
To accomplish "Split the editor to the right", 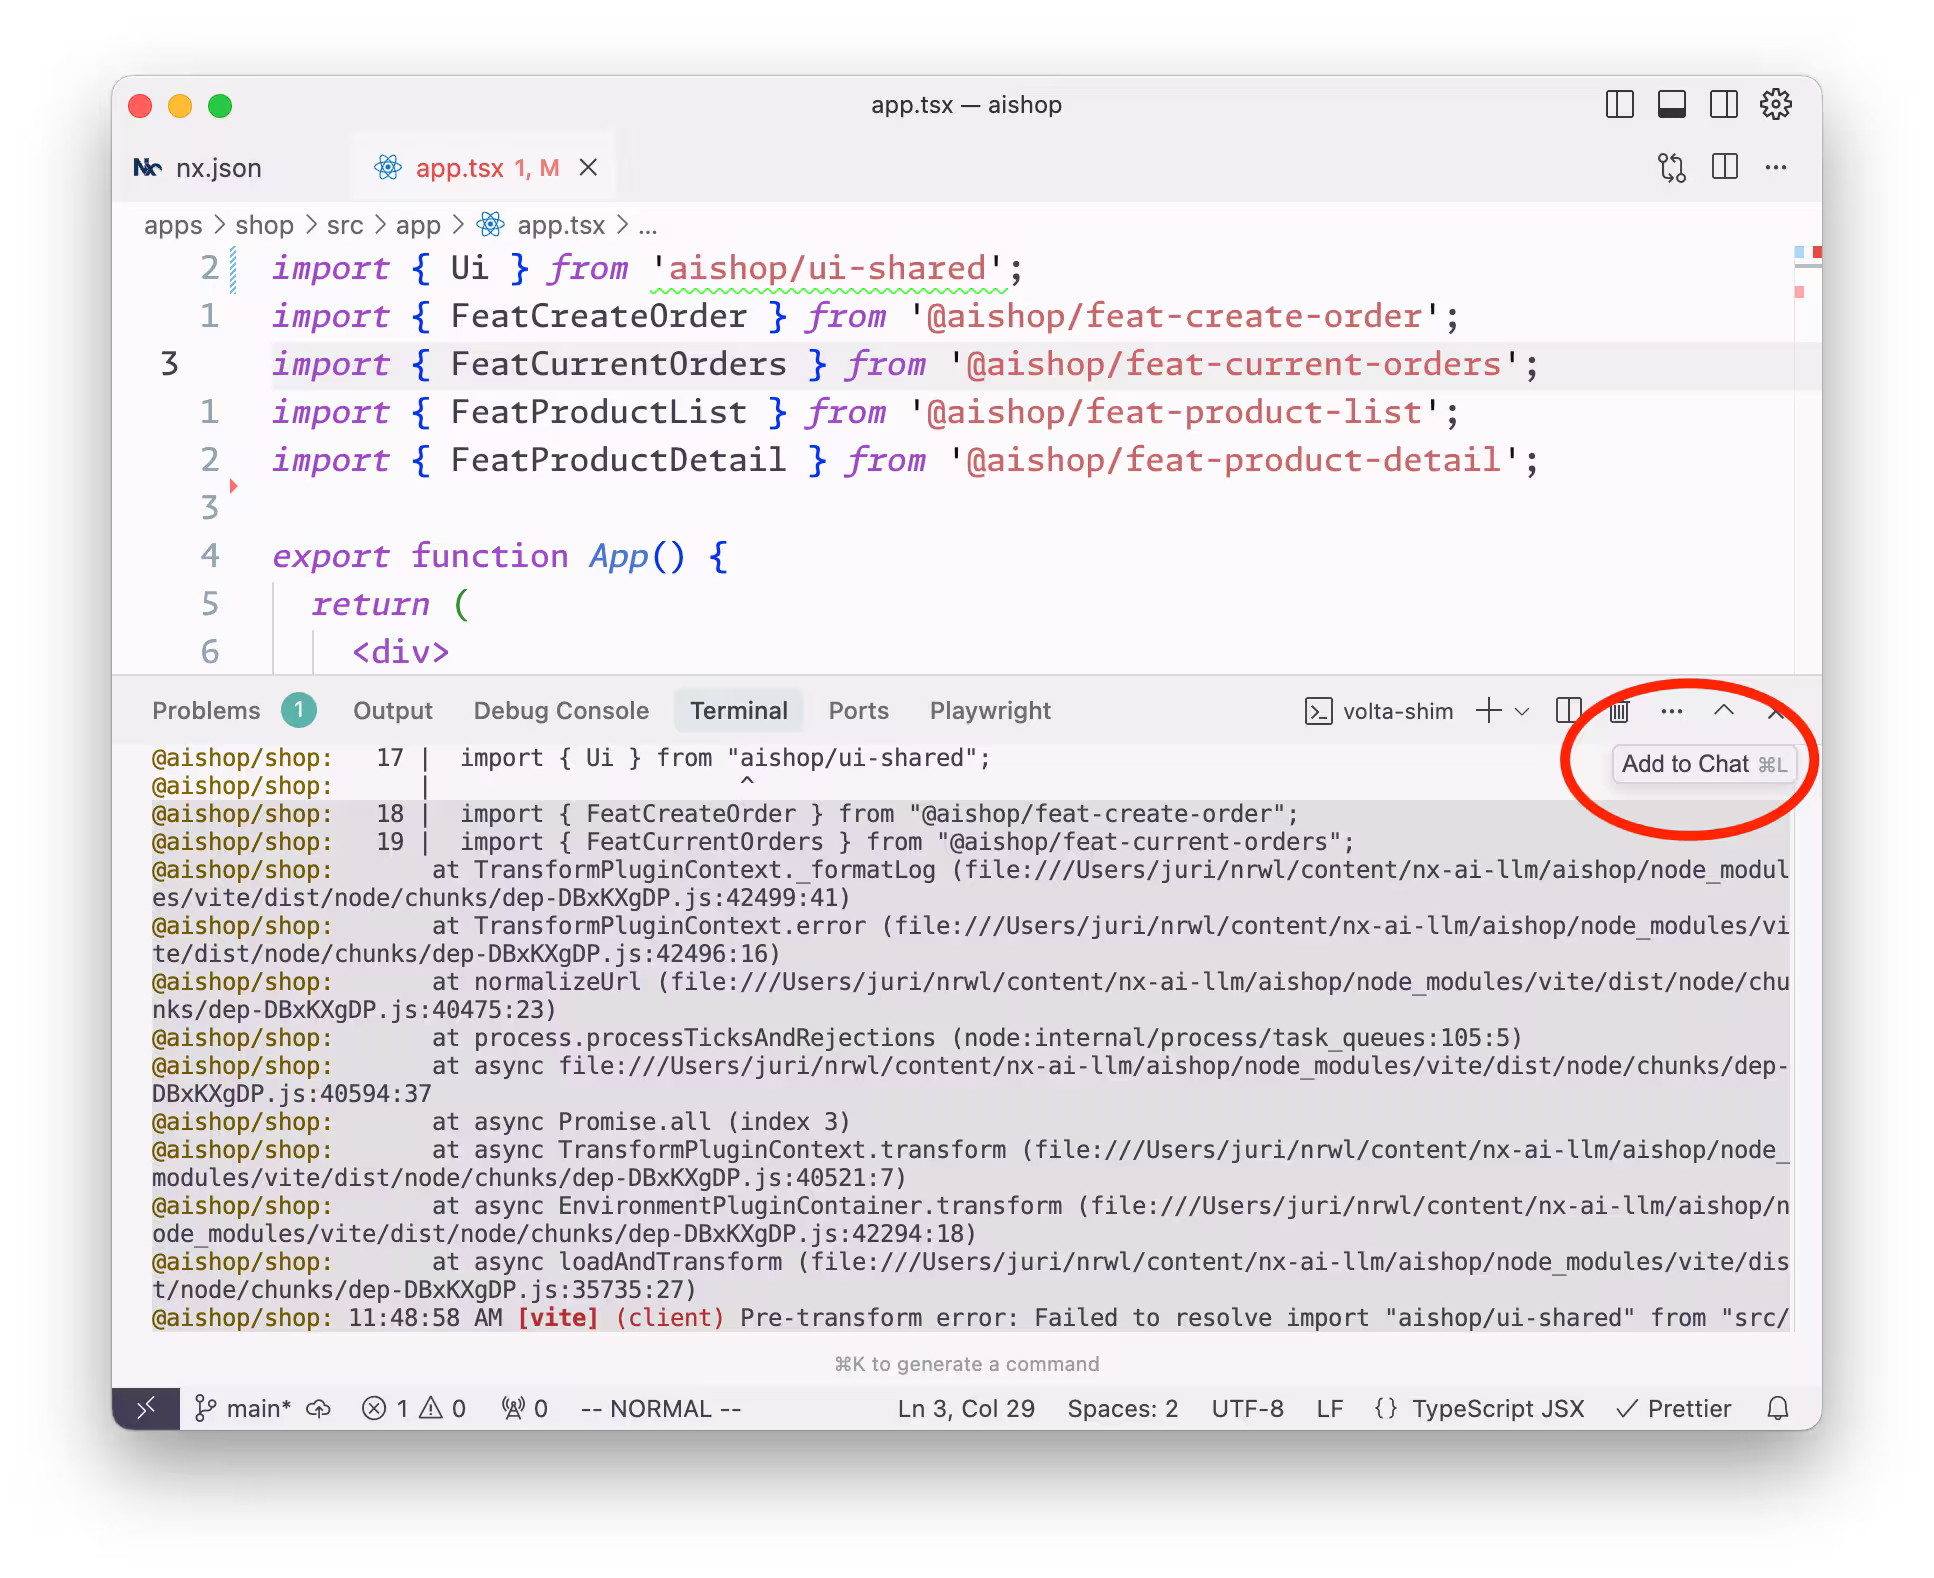I will click(x=1724, y=167).
